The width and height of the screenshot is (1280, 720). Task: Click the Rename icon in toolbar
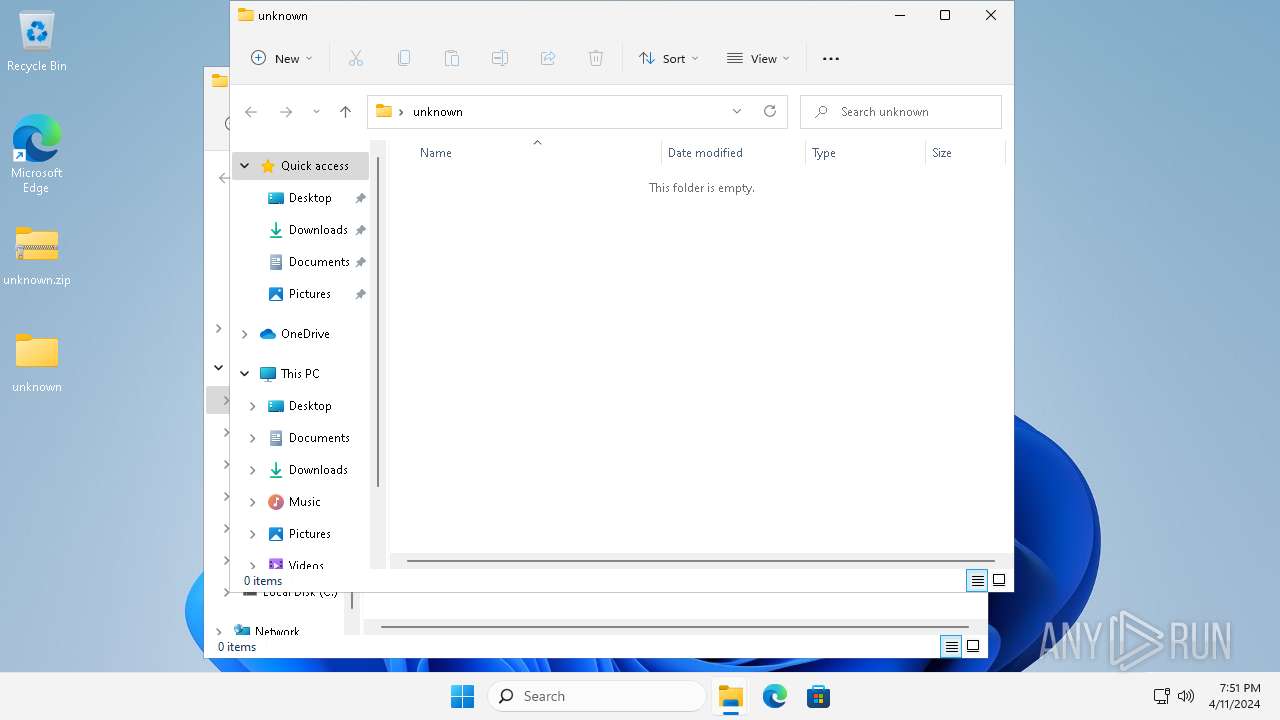(x=500, y=58)
